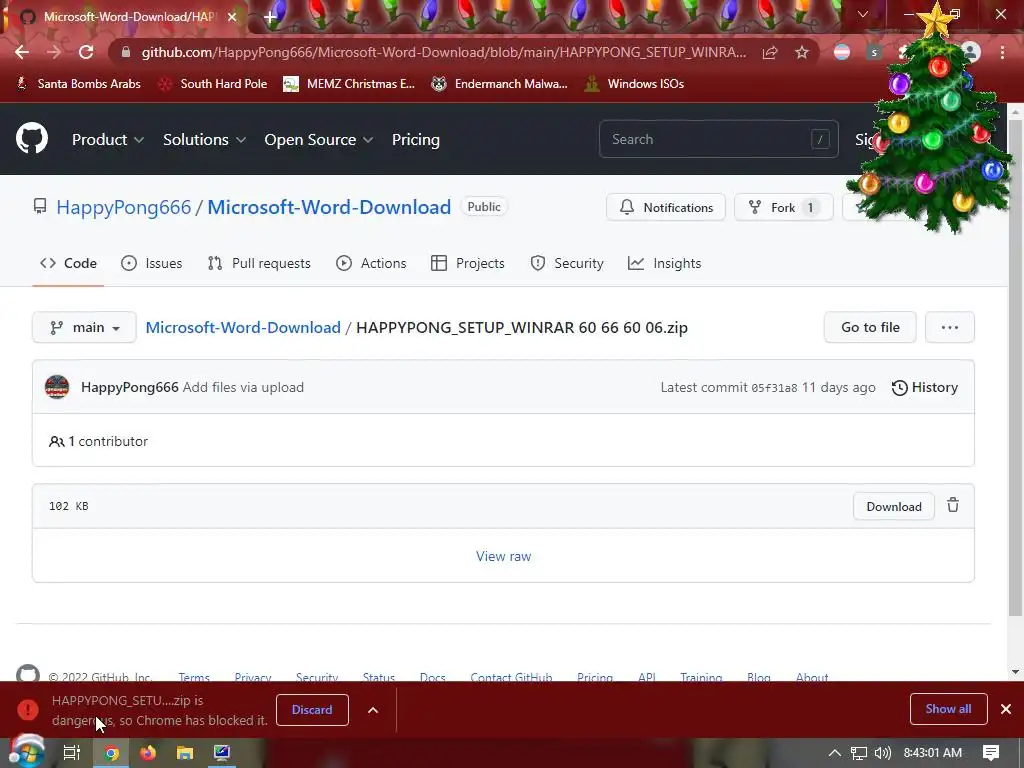Open History with clock icon
The height and width of the screenshot is (768, 1024).
(x=925, y=387)
